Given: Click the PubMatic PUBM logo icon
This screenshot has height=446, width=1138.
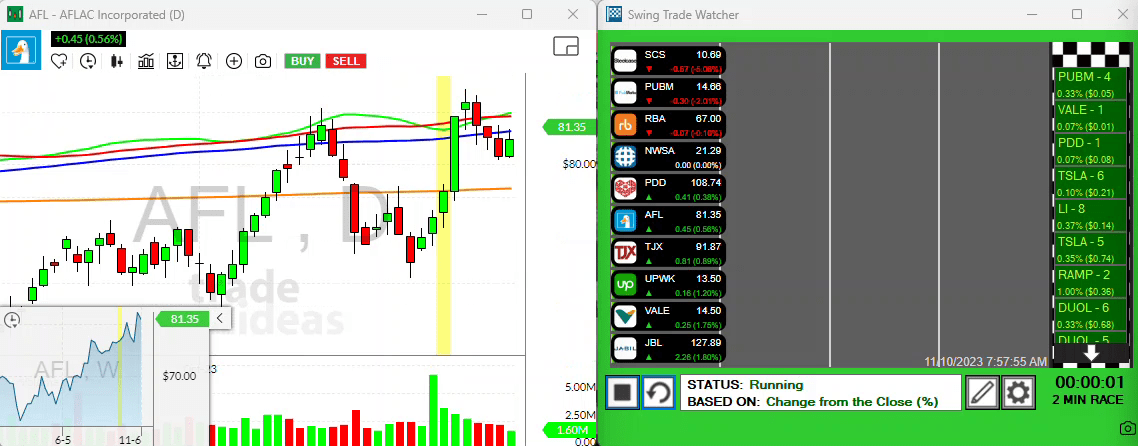Looking at the screenshot, I should point(625,93).
